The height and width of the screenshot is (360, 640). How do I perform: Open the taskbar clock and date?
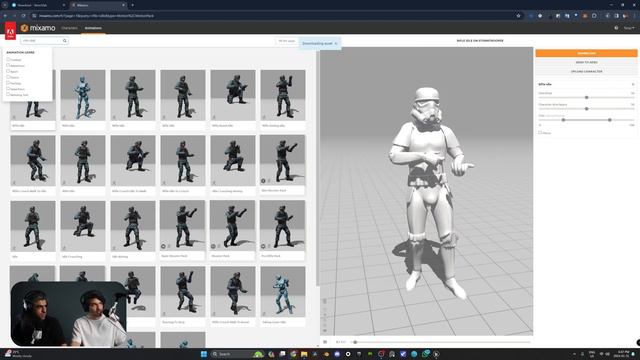click(623, 354)
